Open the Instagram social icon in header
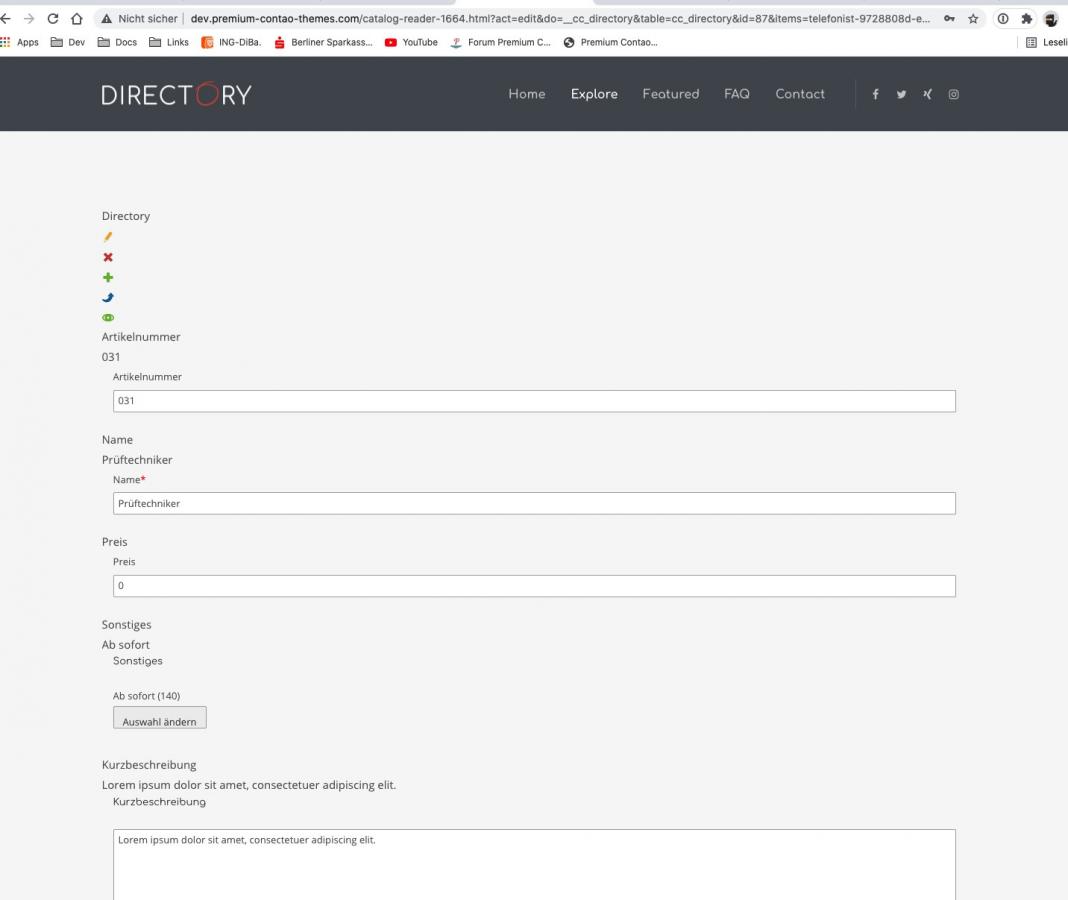The height and width of the screenshot is (900, 1068). (953, 94)
